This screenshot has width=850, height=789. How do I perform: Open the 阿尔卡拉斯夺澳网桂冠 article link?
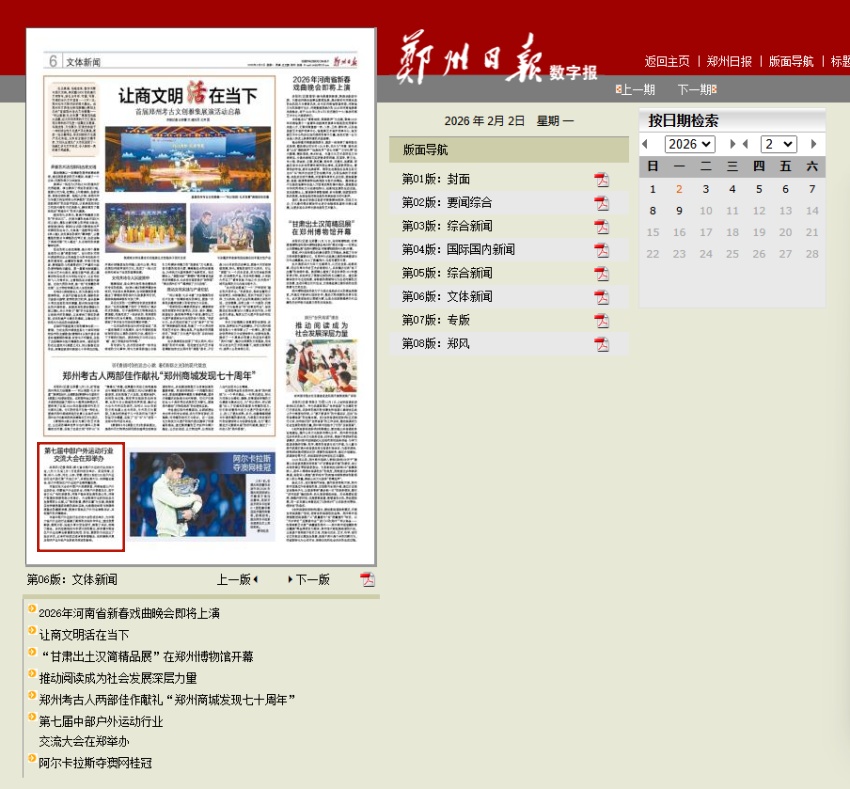pyautogui.click(x=95, y=763)
